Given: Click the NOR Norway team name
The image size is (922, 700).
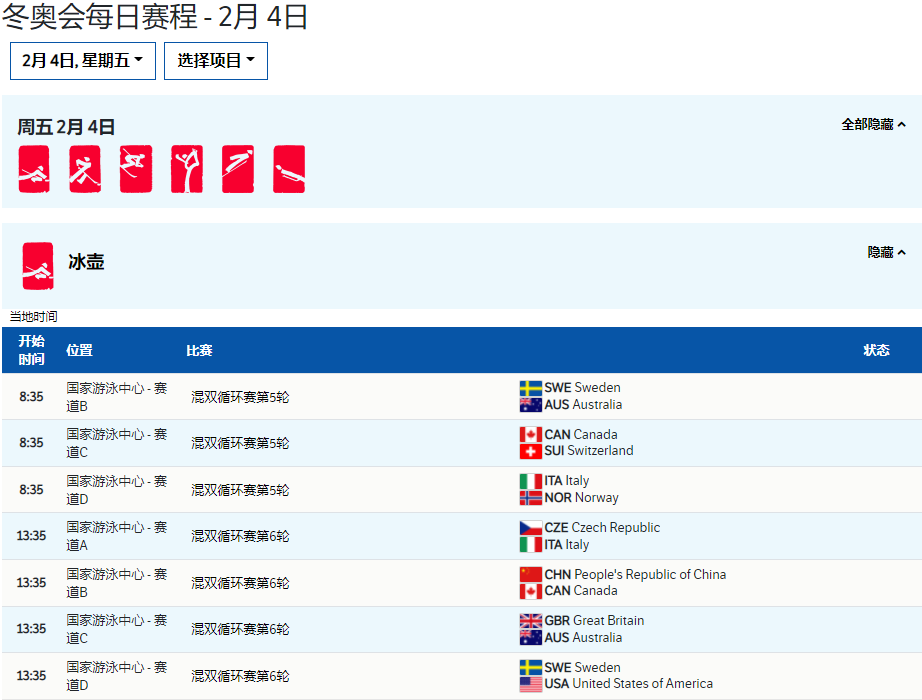Looking at the screenshot, I should [x=581, y=498].
